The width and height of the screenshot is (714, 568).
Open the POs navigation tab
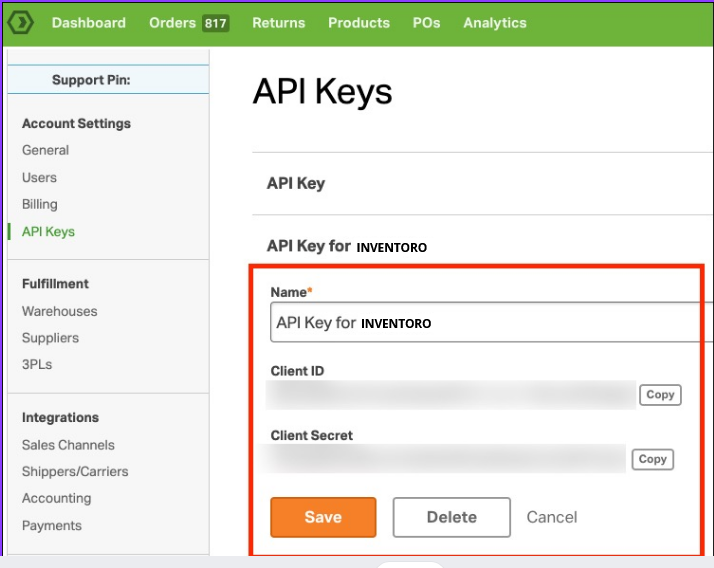pos(426,22)
